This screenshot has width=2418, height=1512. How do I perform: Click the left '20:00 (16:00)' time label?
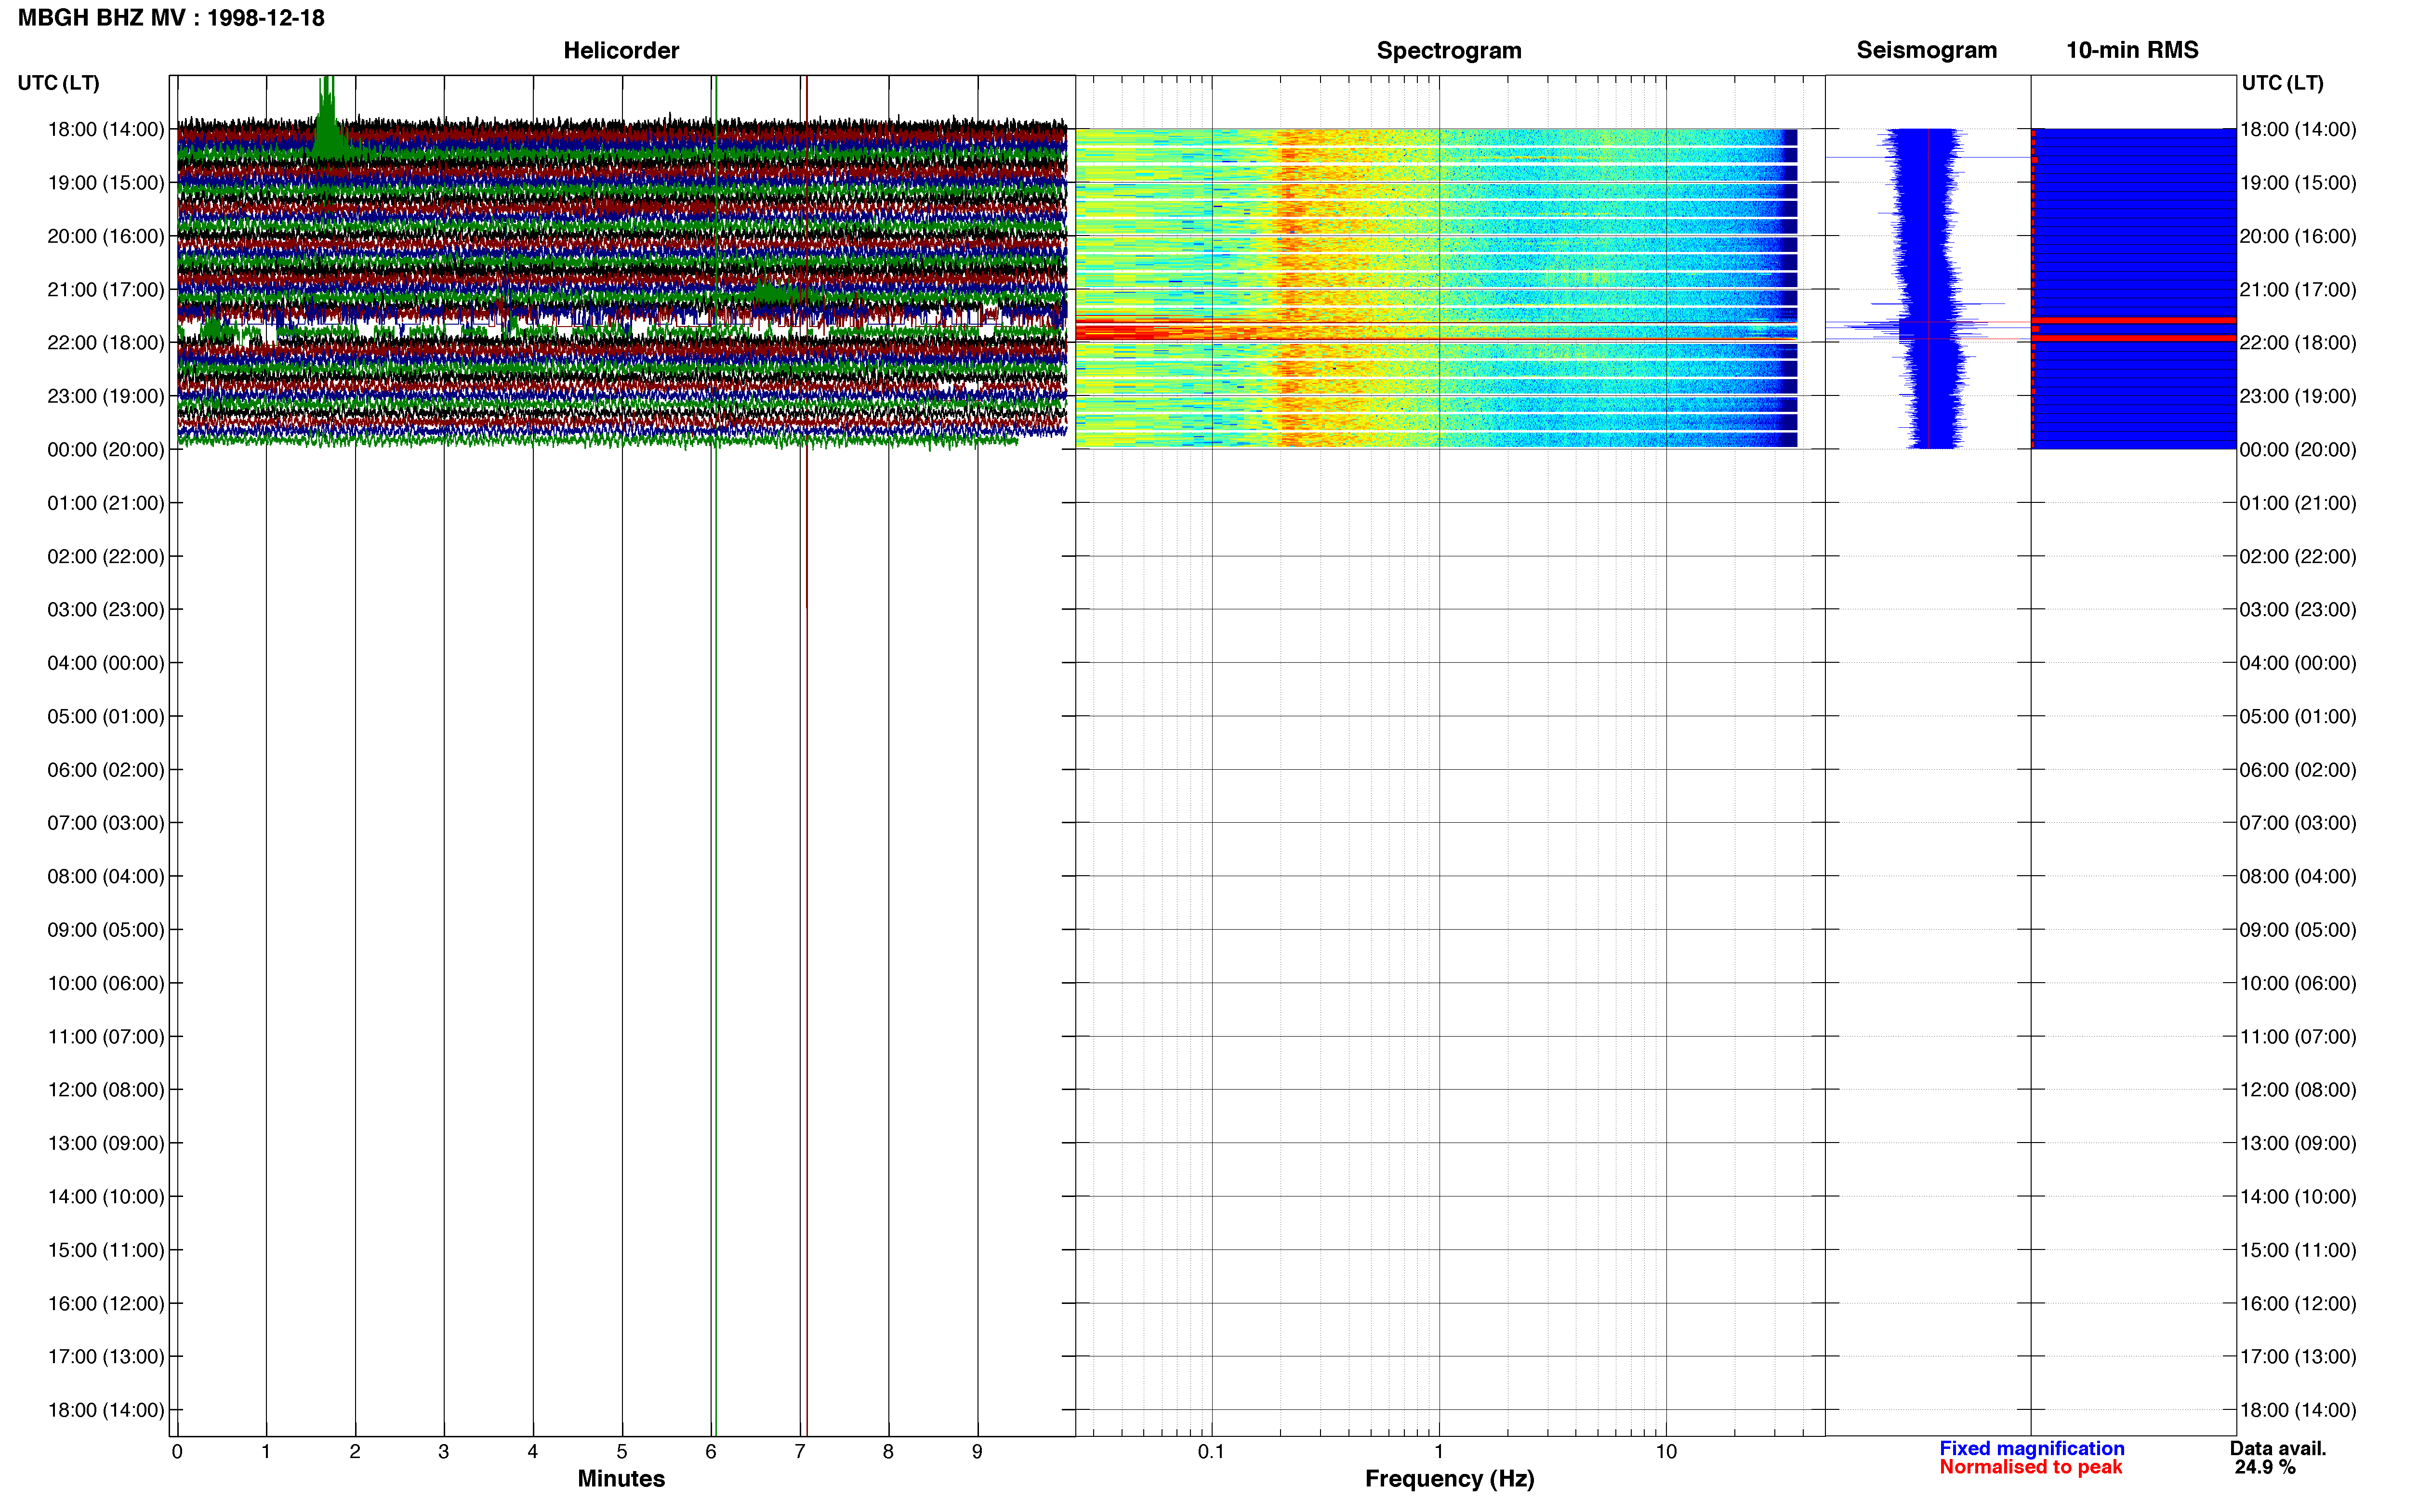pos(106,236)
